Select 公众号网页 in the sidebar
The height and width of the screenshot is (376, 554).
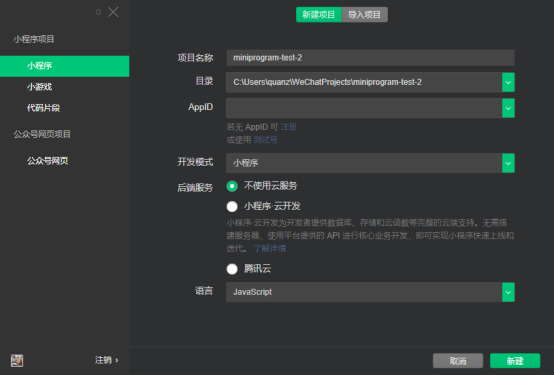pos(48,161)
